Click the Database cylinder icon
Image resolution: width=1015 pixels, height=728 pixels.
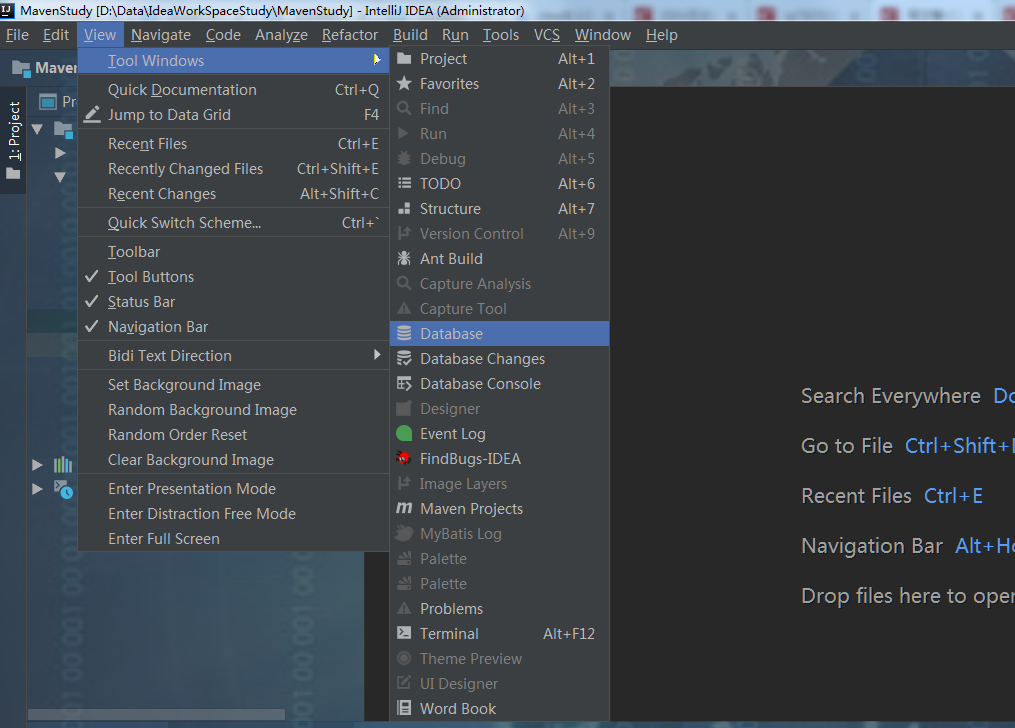404,333
